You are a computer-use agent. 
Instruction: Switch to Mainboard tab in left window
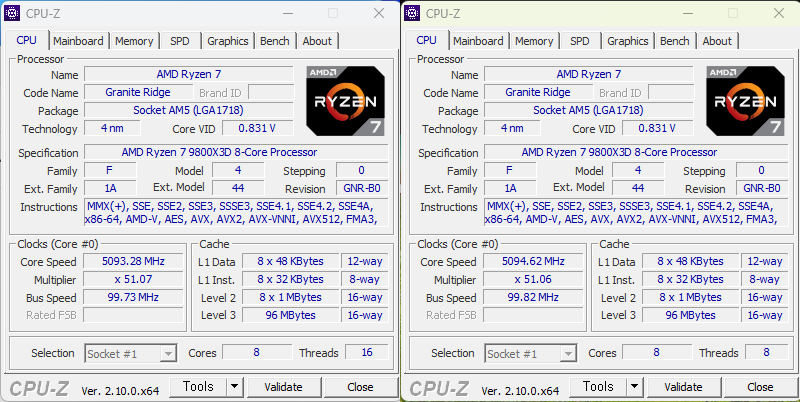tap(78, 41)
